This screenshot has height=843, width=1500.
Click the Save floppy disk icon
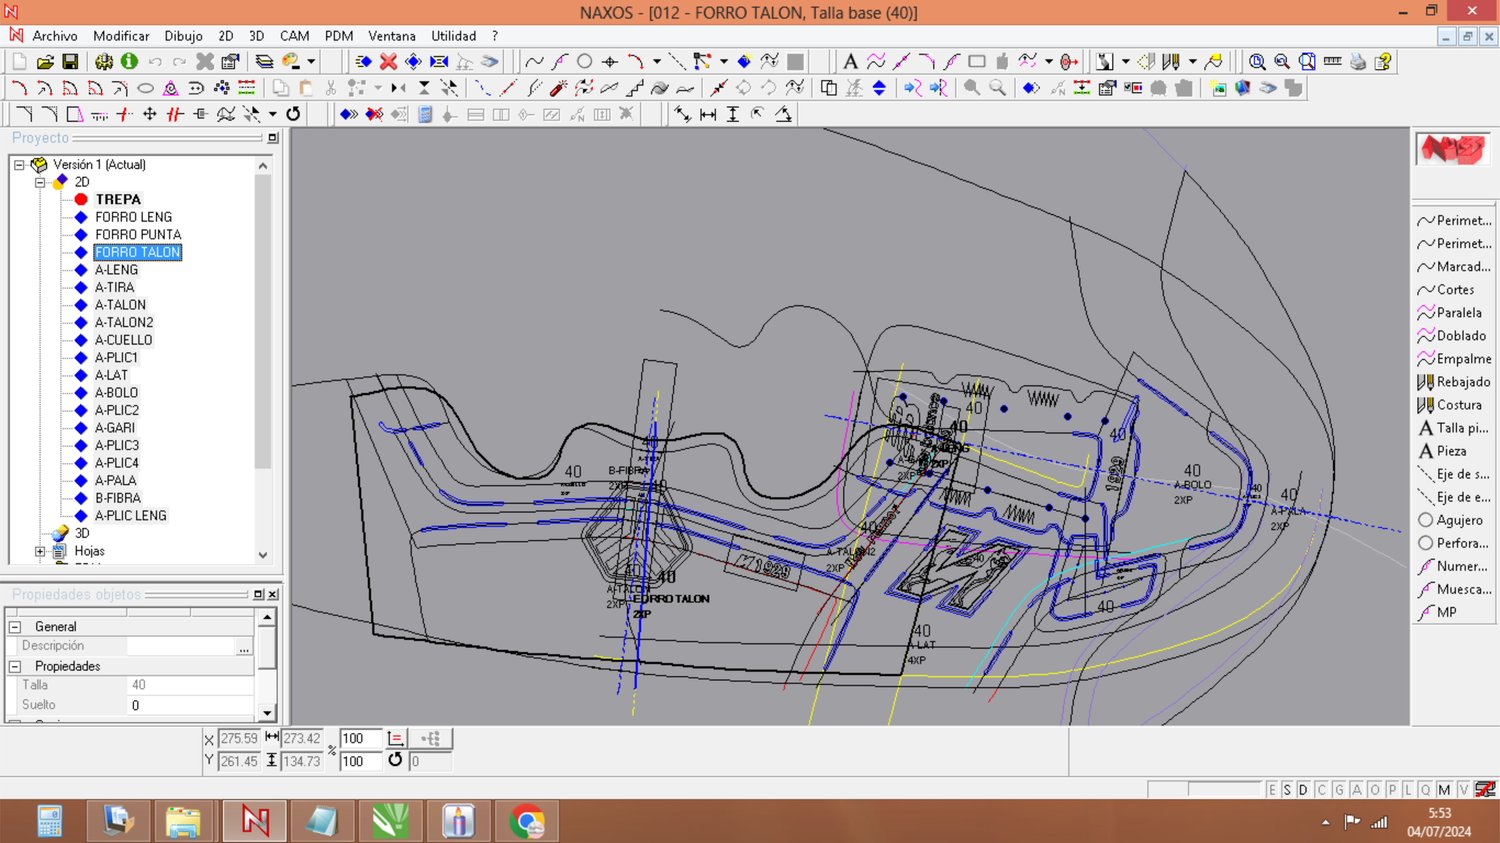coord(70,62)
